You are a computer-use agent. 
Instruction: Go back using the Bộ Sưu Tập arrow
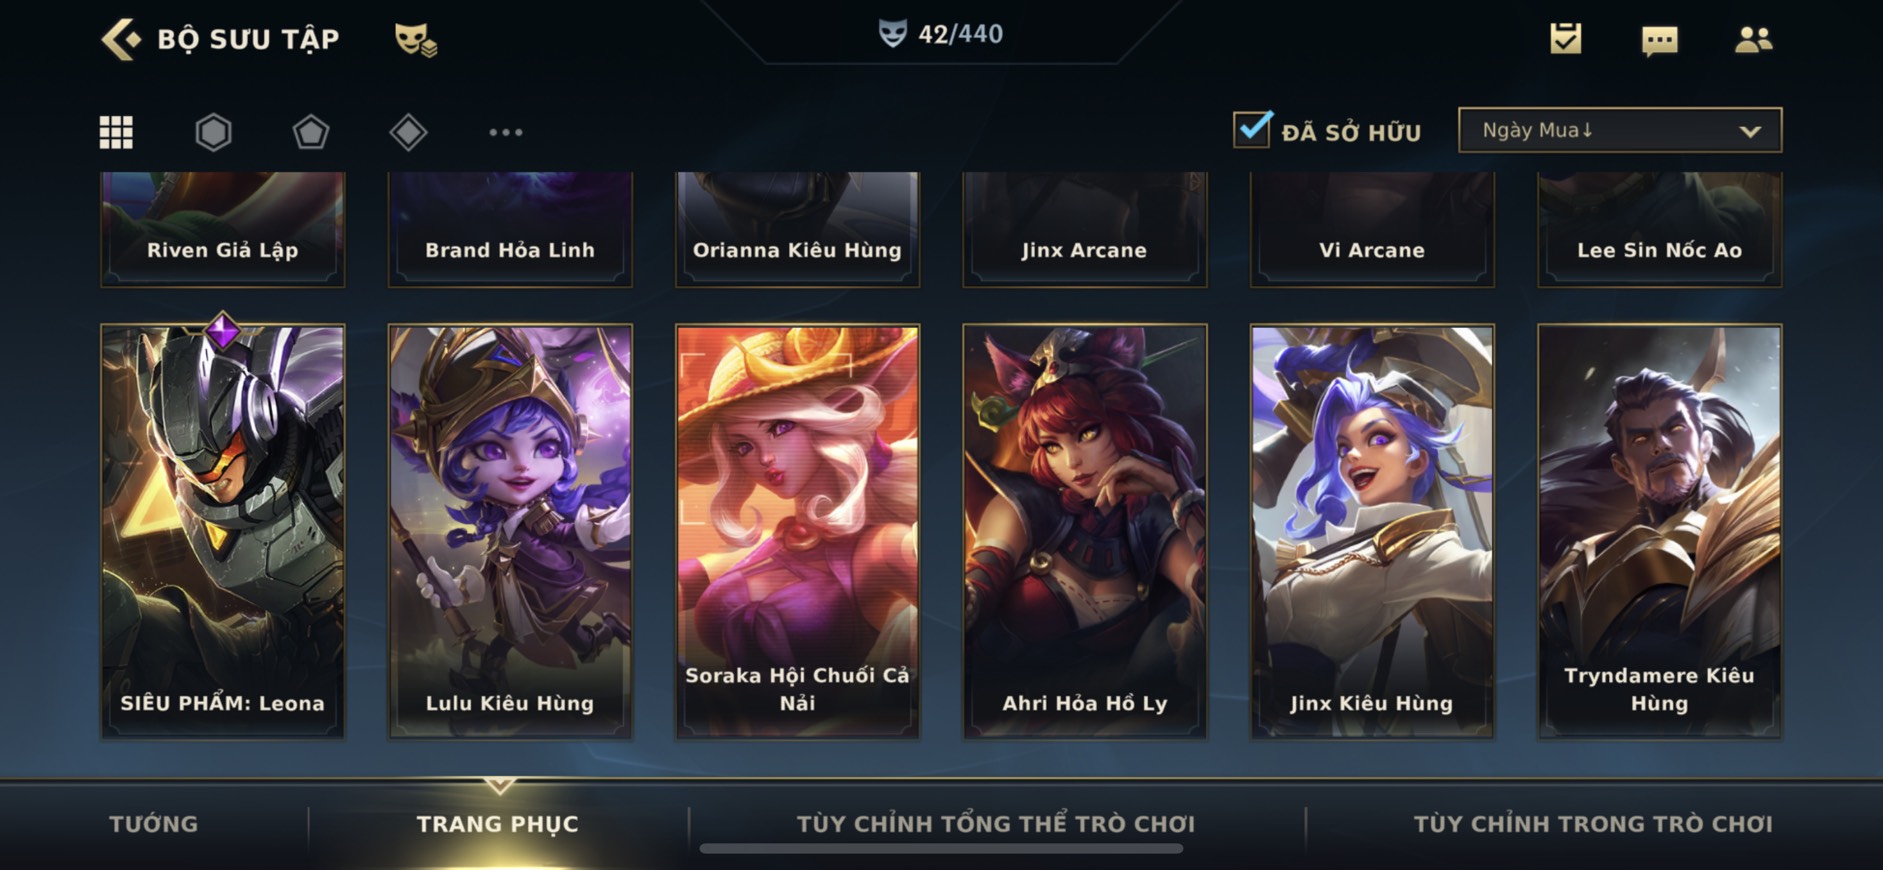(122, 39)
